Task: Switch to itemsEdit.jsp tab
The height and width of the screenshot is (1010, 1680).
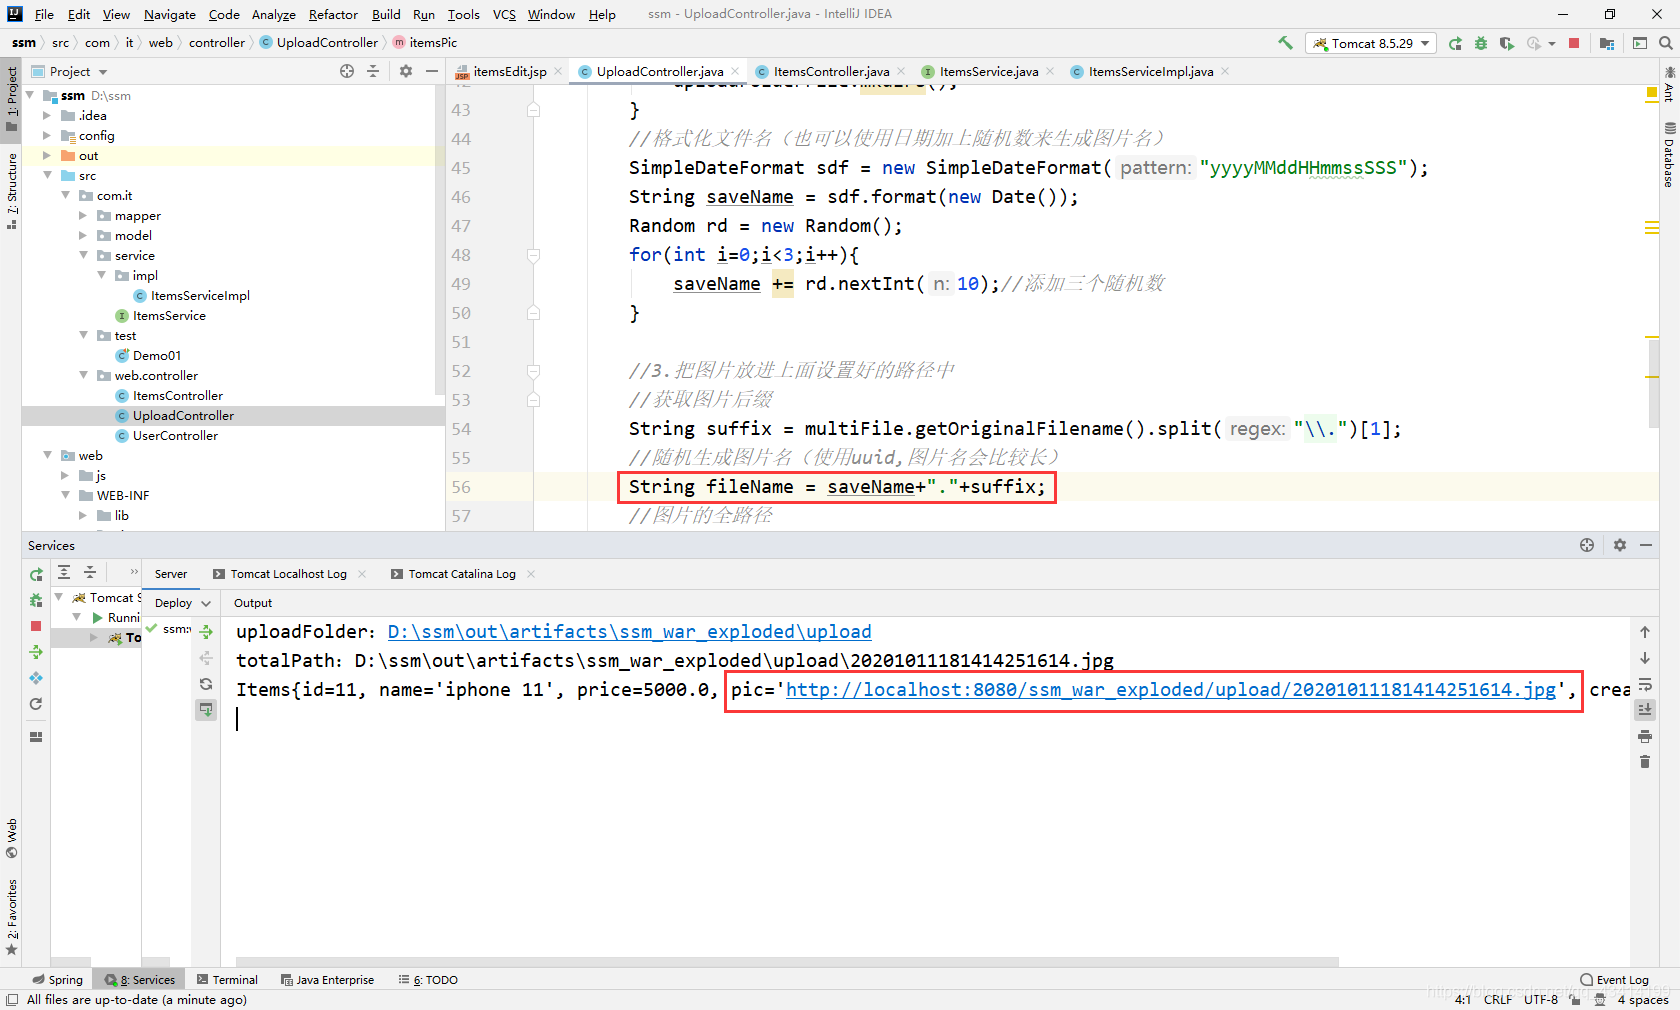Action: (x=509, y=71)
